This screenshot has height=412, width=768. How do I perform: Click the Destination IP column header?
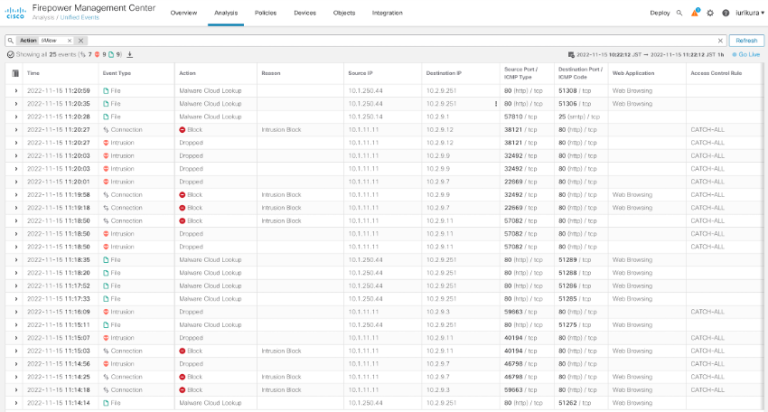coord(444,73)
